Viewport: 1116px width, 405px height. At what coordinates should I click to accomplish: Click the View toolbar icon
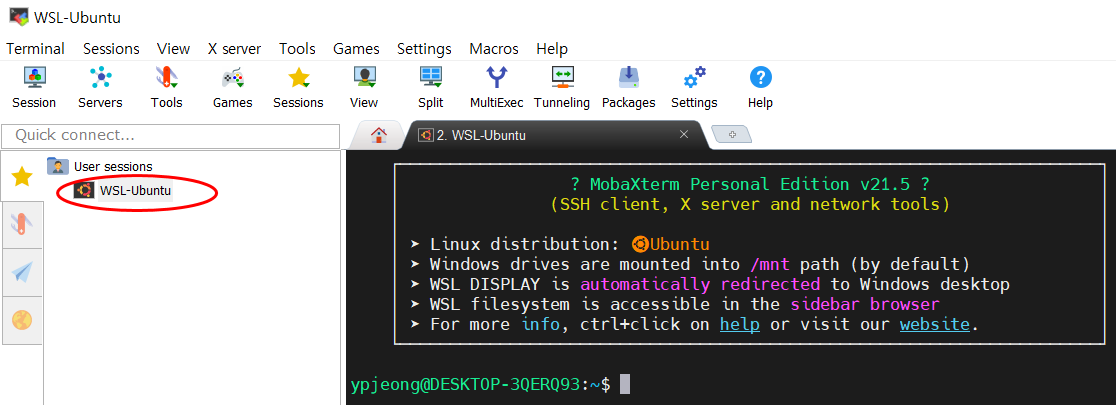point(364,88)
